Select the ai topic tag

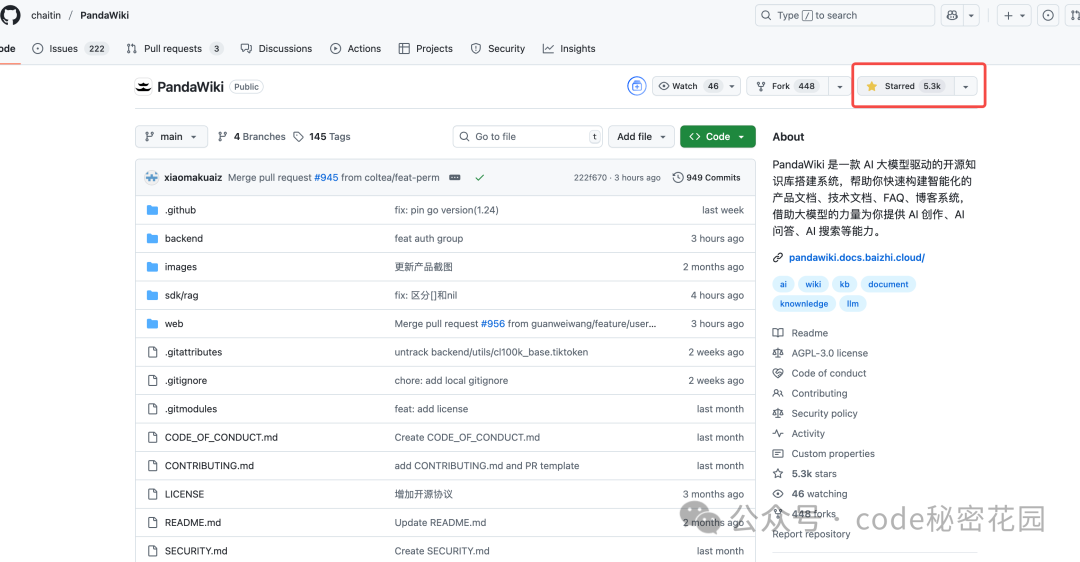tap(783, 284)
